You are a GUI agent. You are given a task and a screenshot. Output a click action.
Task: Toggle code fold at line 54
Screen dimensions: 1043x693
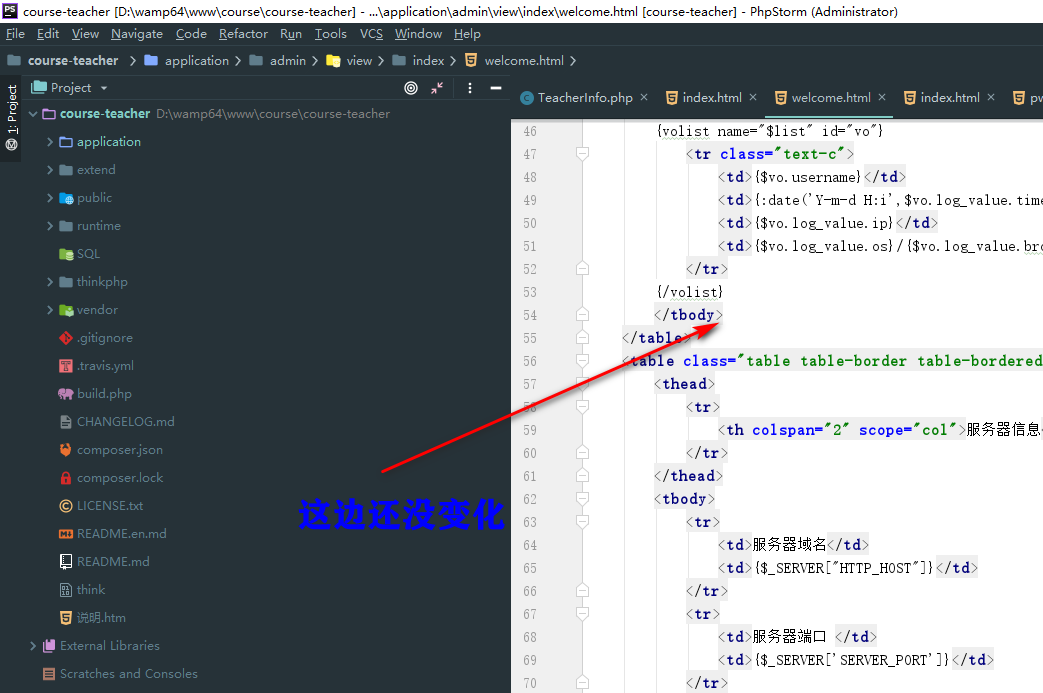[582, 315]
